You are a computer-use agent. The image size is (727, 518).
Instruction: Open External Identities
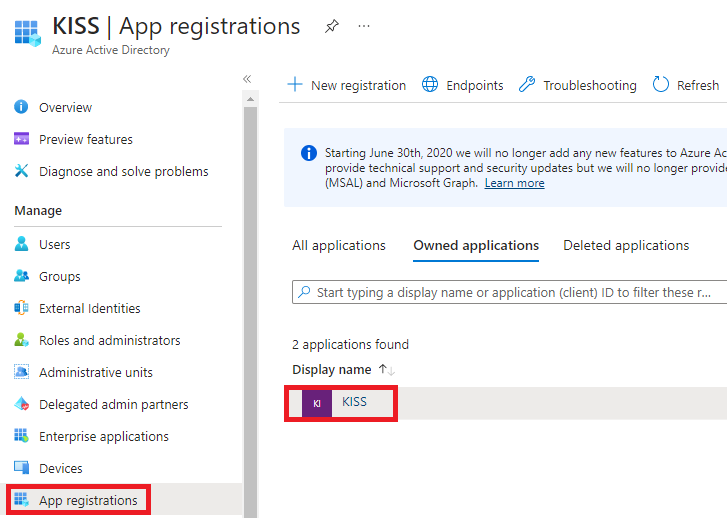90,308
